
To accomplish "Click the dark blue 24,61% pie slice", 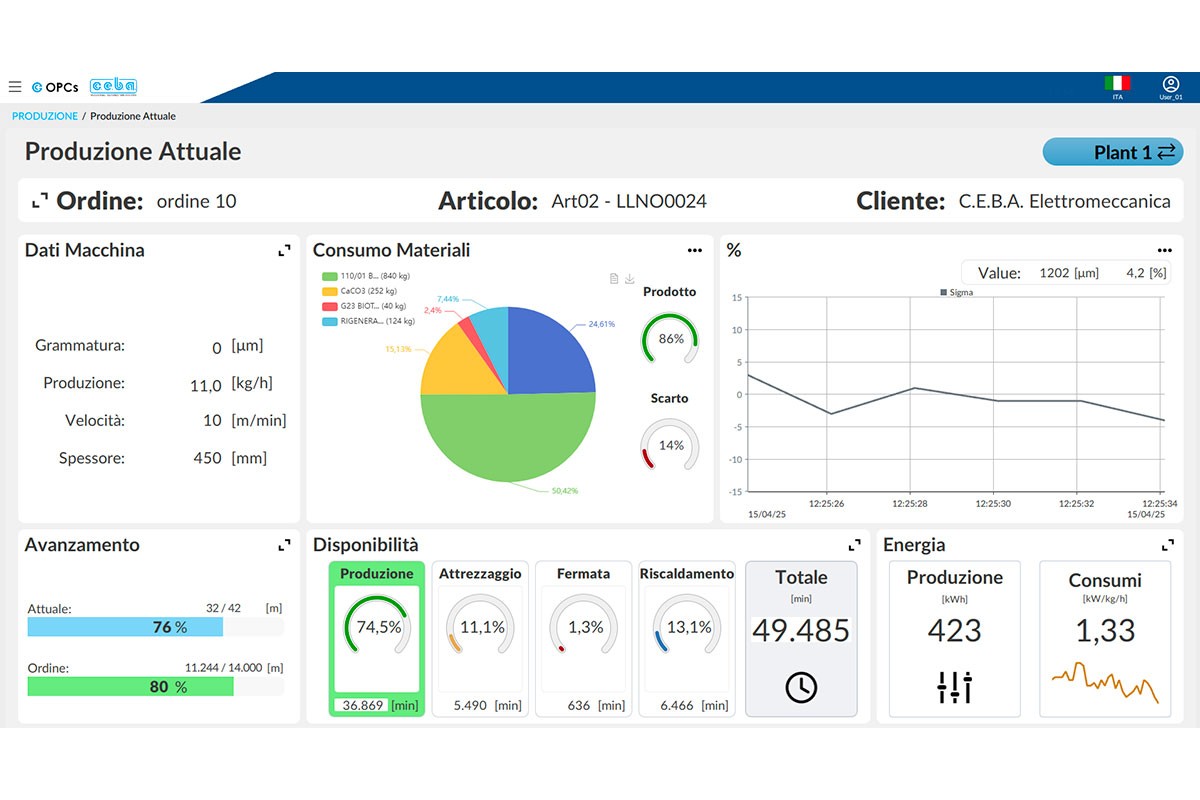I will tap(550, 350).
